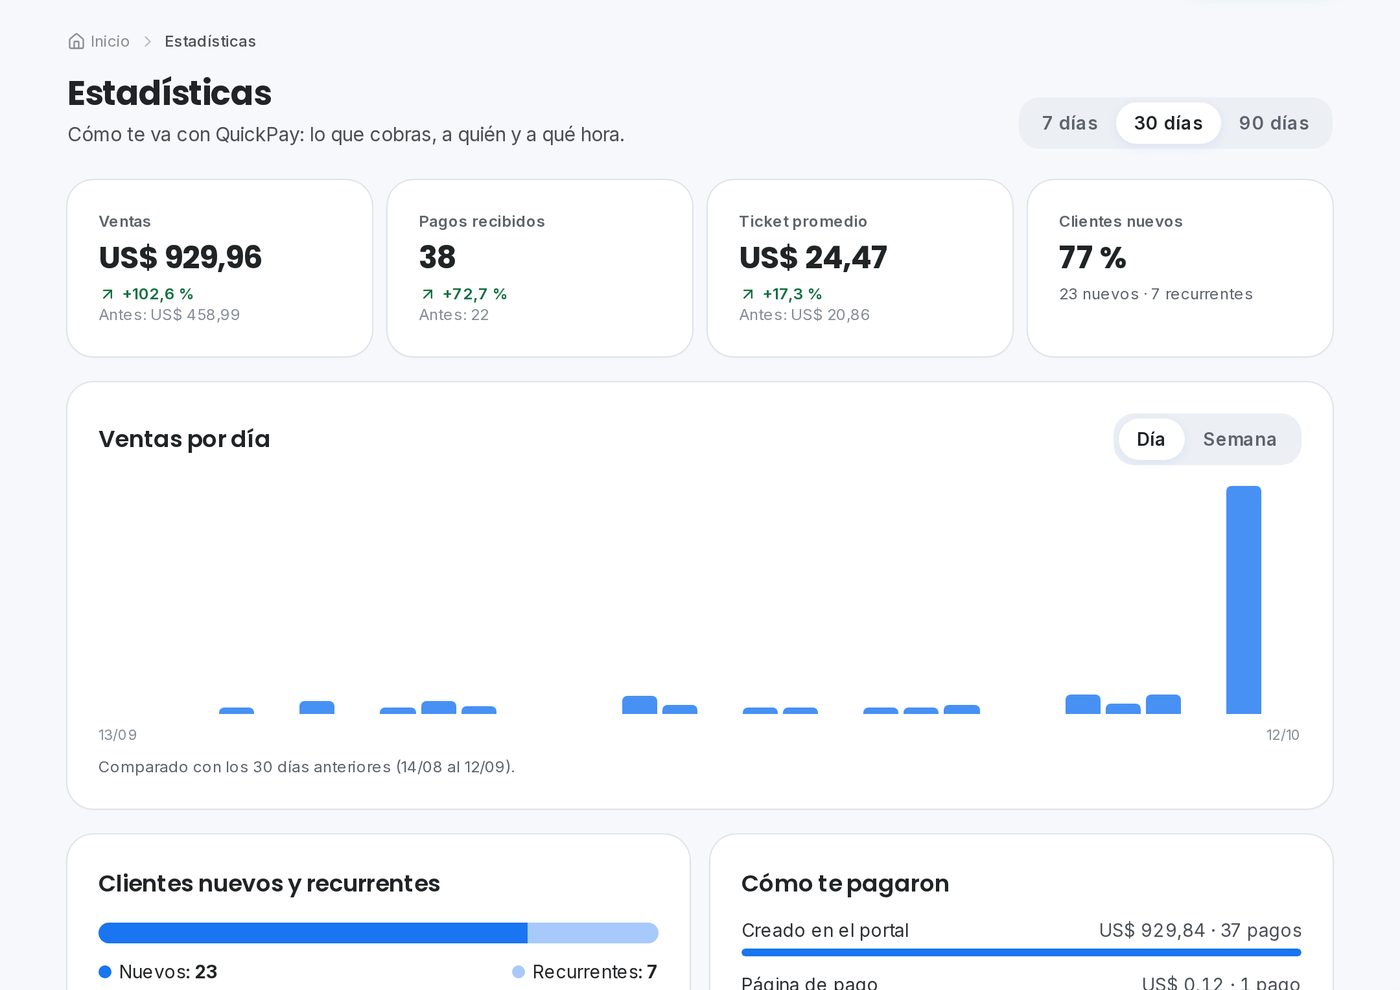The image size is (1400, 990).
Task: Switch the period to 7 días
Action: click(x=1070, y=123)
